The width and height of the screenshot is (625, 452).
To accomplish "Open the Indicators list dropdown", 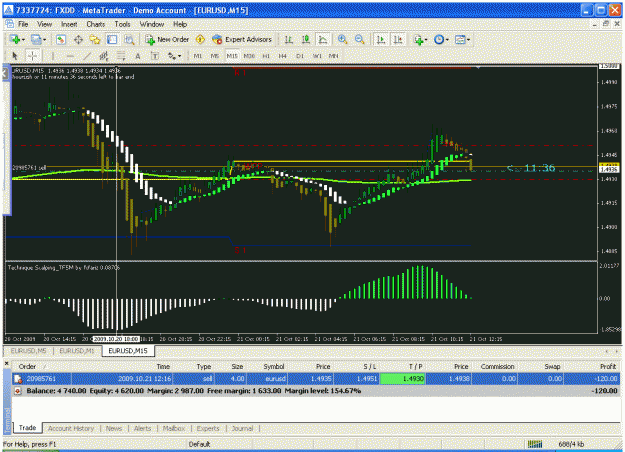I will tap(421, 39).
